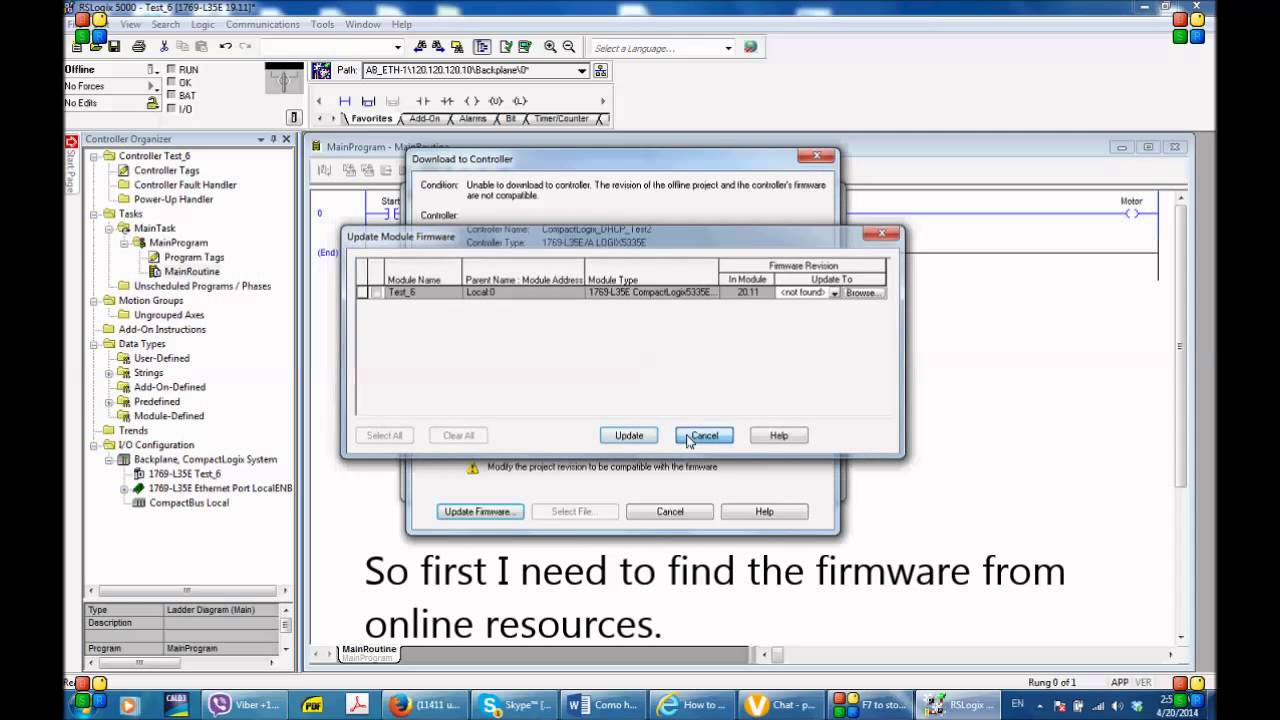Open RSWho network browse icon next to Path
The width and height of the screenshot is (1280, 720).
point(600,71)
